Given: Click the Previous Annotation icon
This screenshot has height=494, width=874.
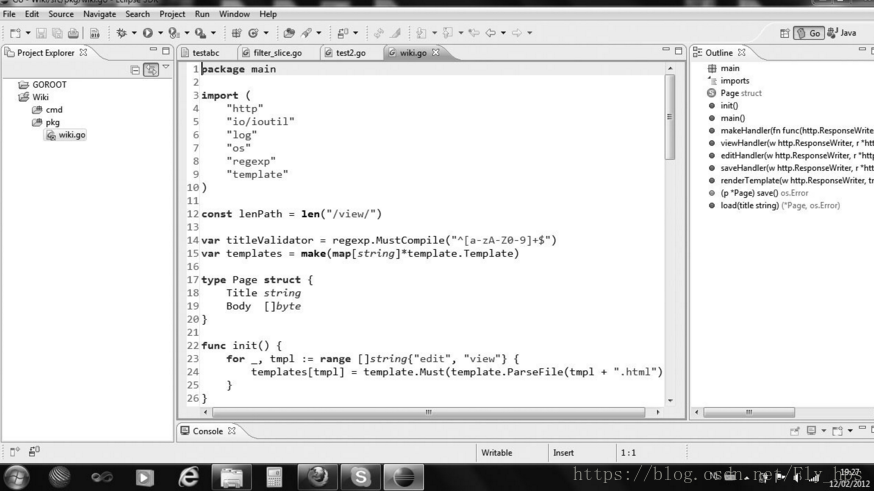Looking at the screenshot, I should (448, 33).
